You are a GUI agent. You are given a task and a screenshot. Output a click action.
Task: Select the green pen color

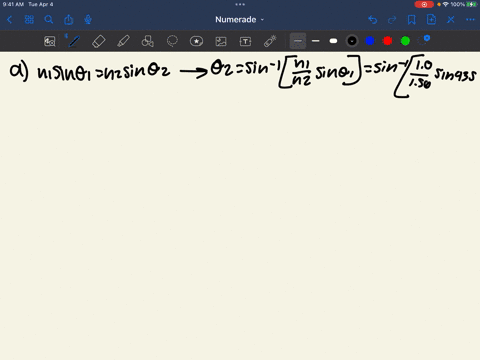point(405,41)
